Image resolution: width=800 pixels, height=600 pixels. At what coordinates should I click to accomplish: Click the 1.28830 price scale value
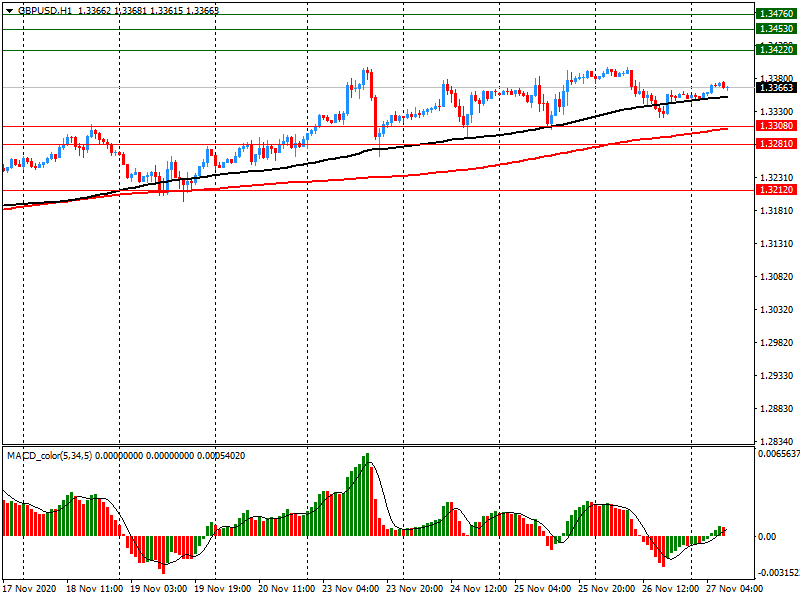(x=777, y=408)
